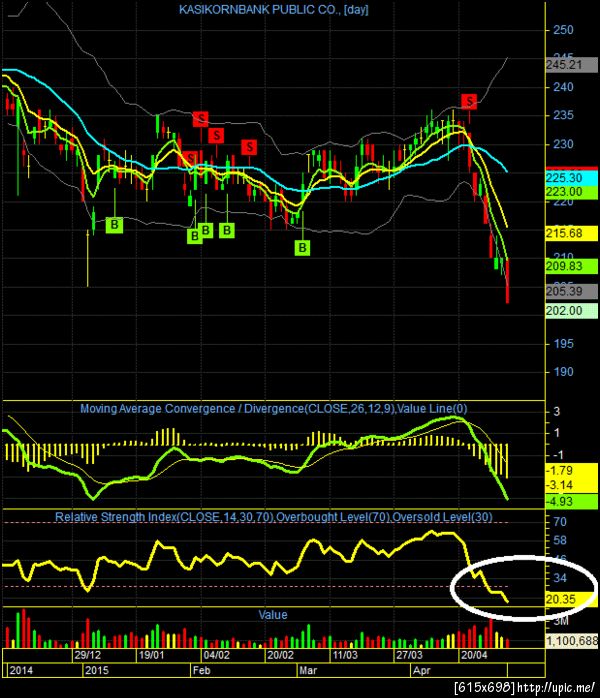
Task: Click the green MACD -4.93 value
Action: pos(572,502)
